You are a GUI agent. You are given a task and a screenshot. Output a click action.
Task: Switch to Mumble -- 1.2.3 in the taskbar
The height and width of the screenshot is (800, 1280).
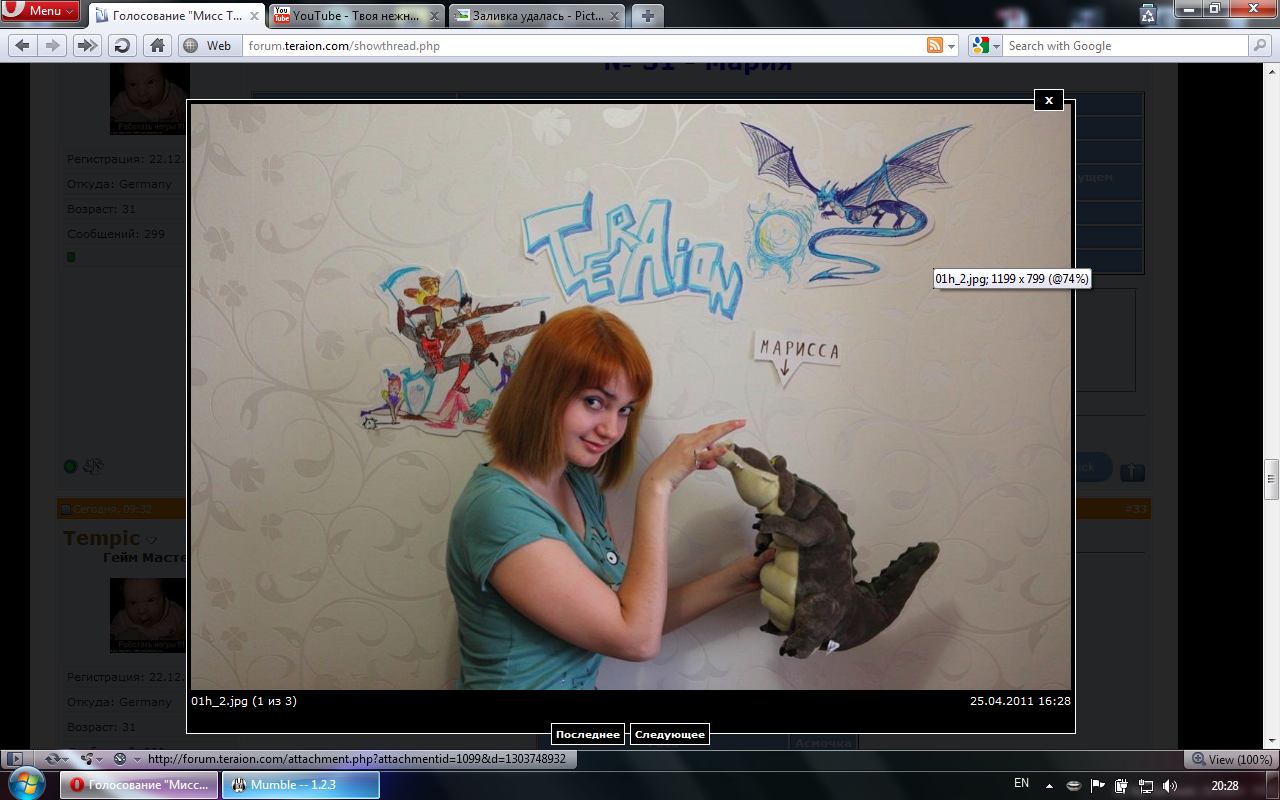[x=300, y=785]
